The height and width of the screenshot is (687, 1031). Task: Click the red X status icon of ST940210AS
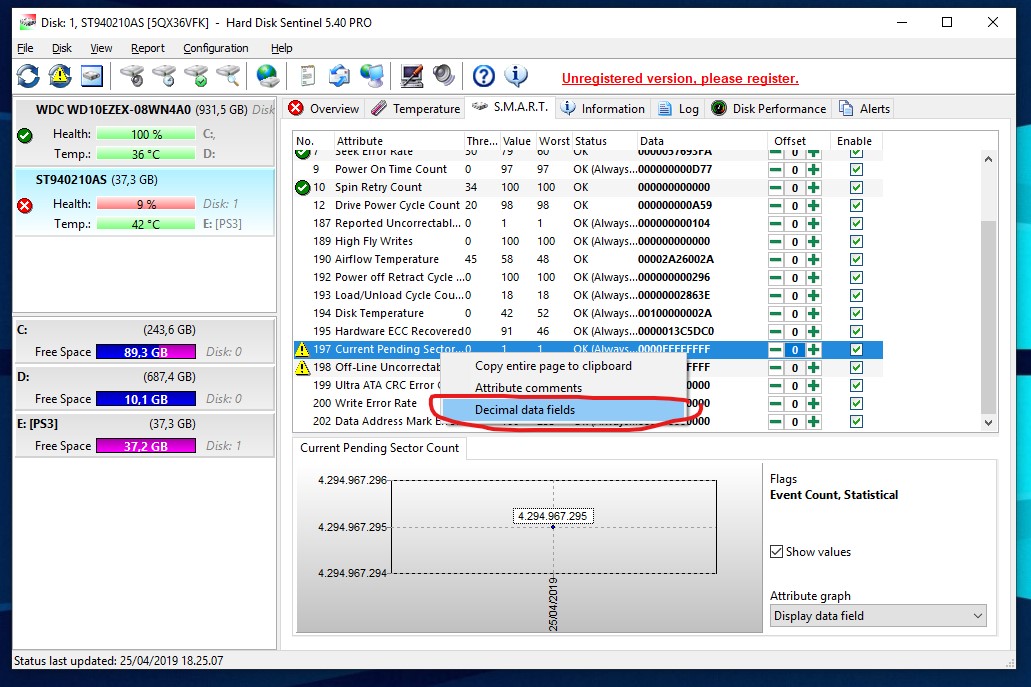(25, 206)
